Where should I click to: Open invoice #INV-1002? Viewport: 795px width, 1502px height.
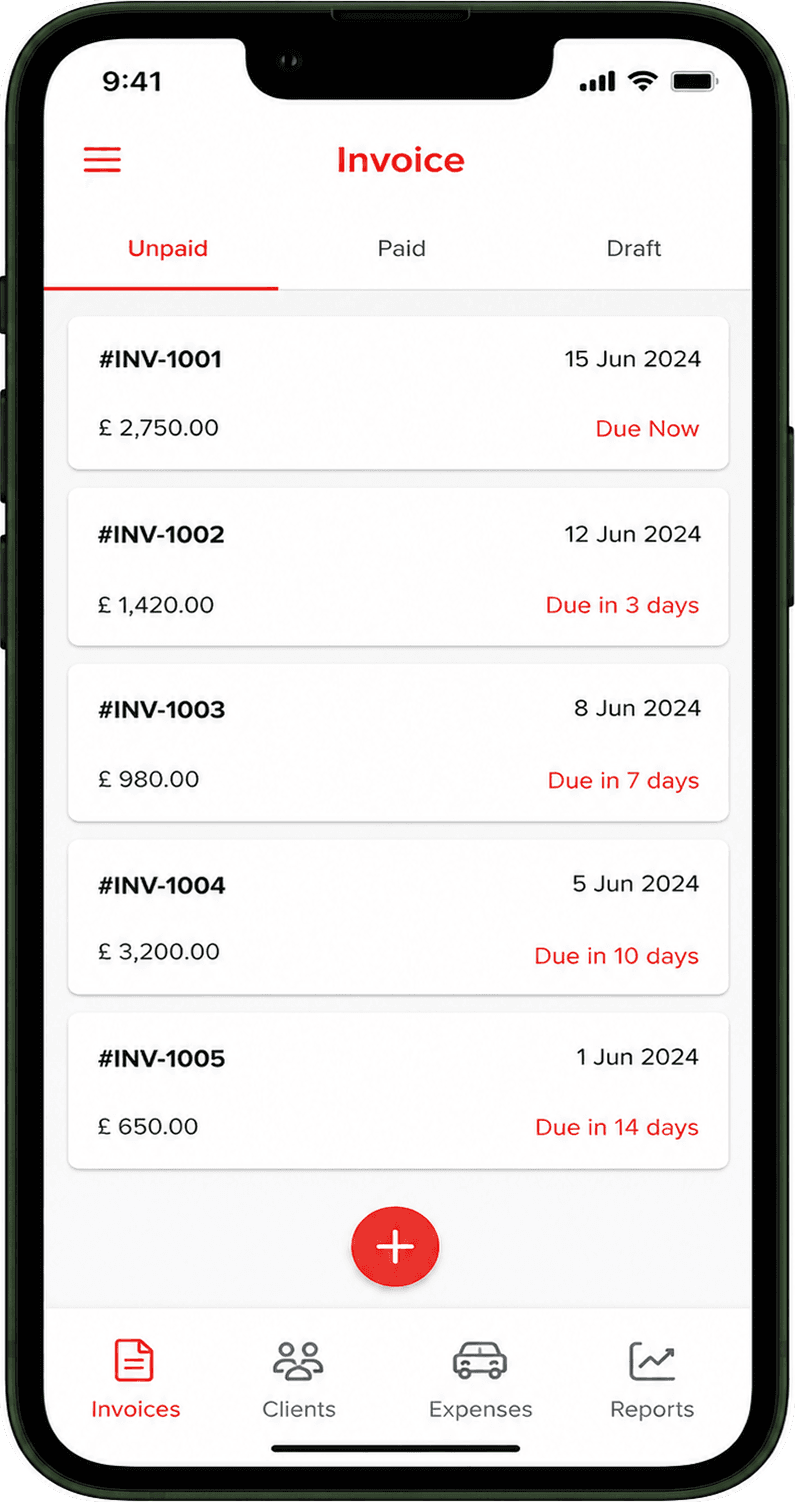(398, 568)
